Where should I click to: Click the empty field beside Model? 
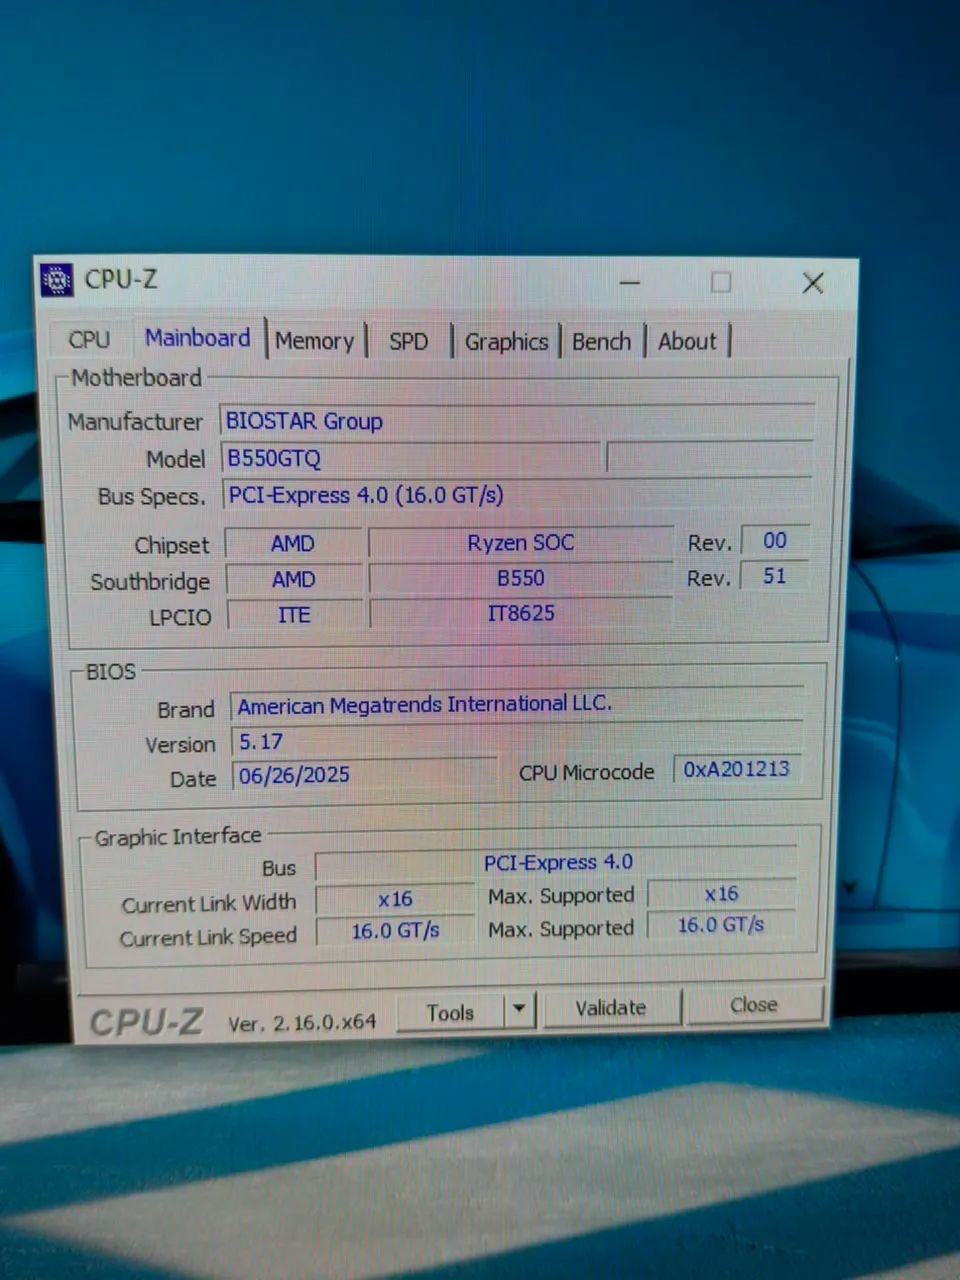click(710, 456)
